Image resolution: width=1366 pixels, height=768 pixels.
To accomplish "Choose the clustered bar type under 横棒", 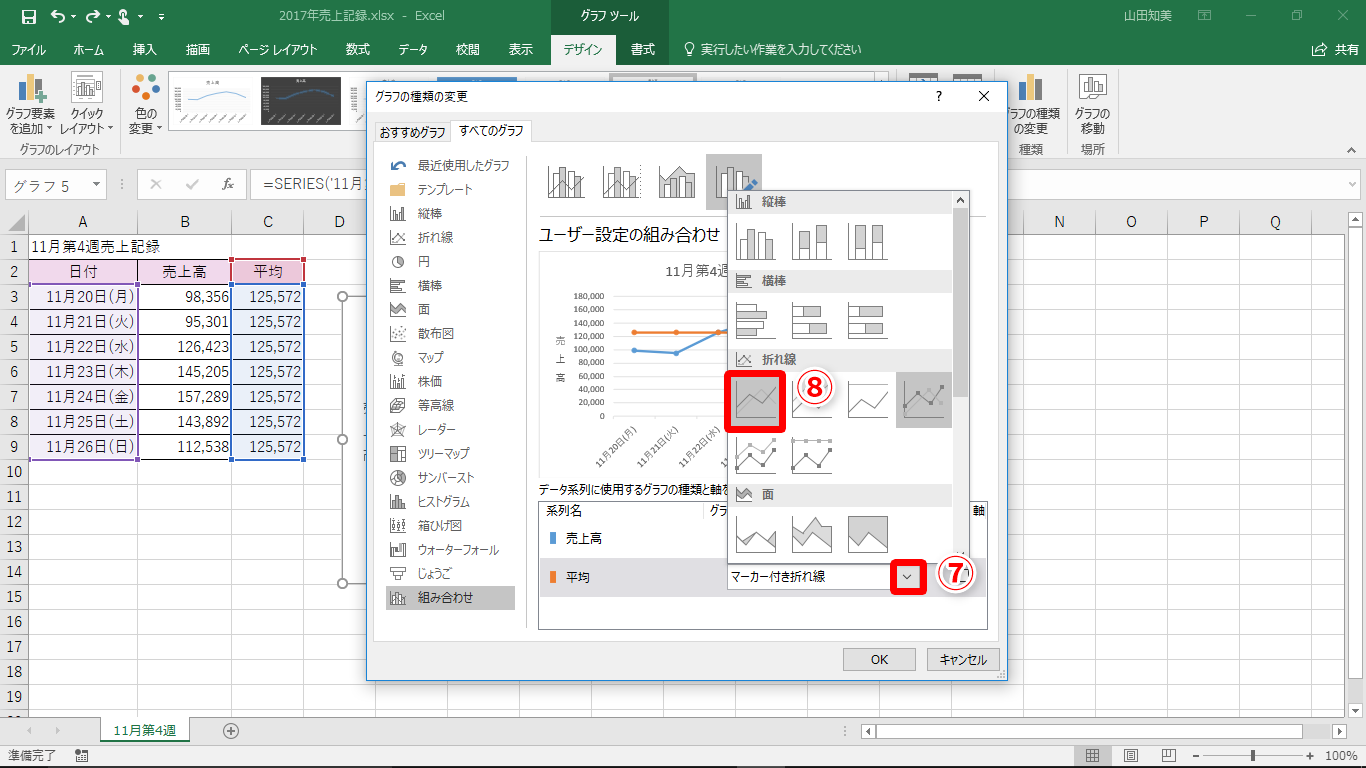I will point(756,320).
